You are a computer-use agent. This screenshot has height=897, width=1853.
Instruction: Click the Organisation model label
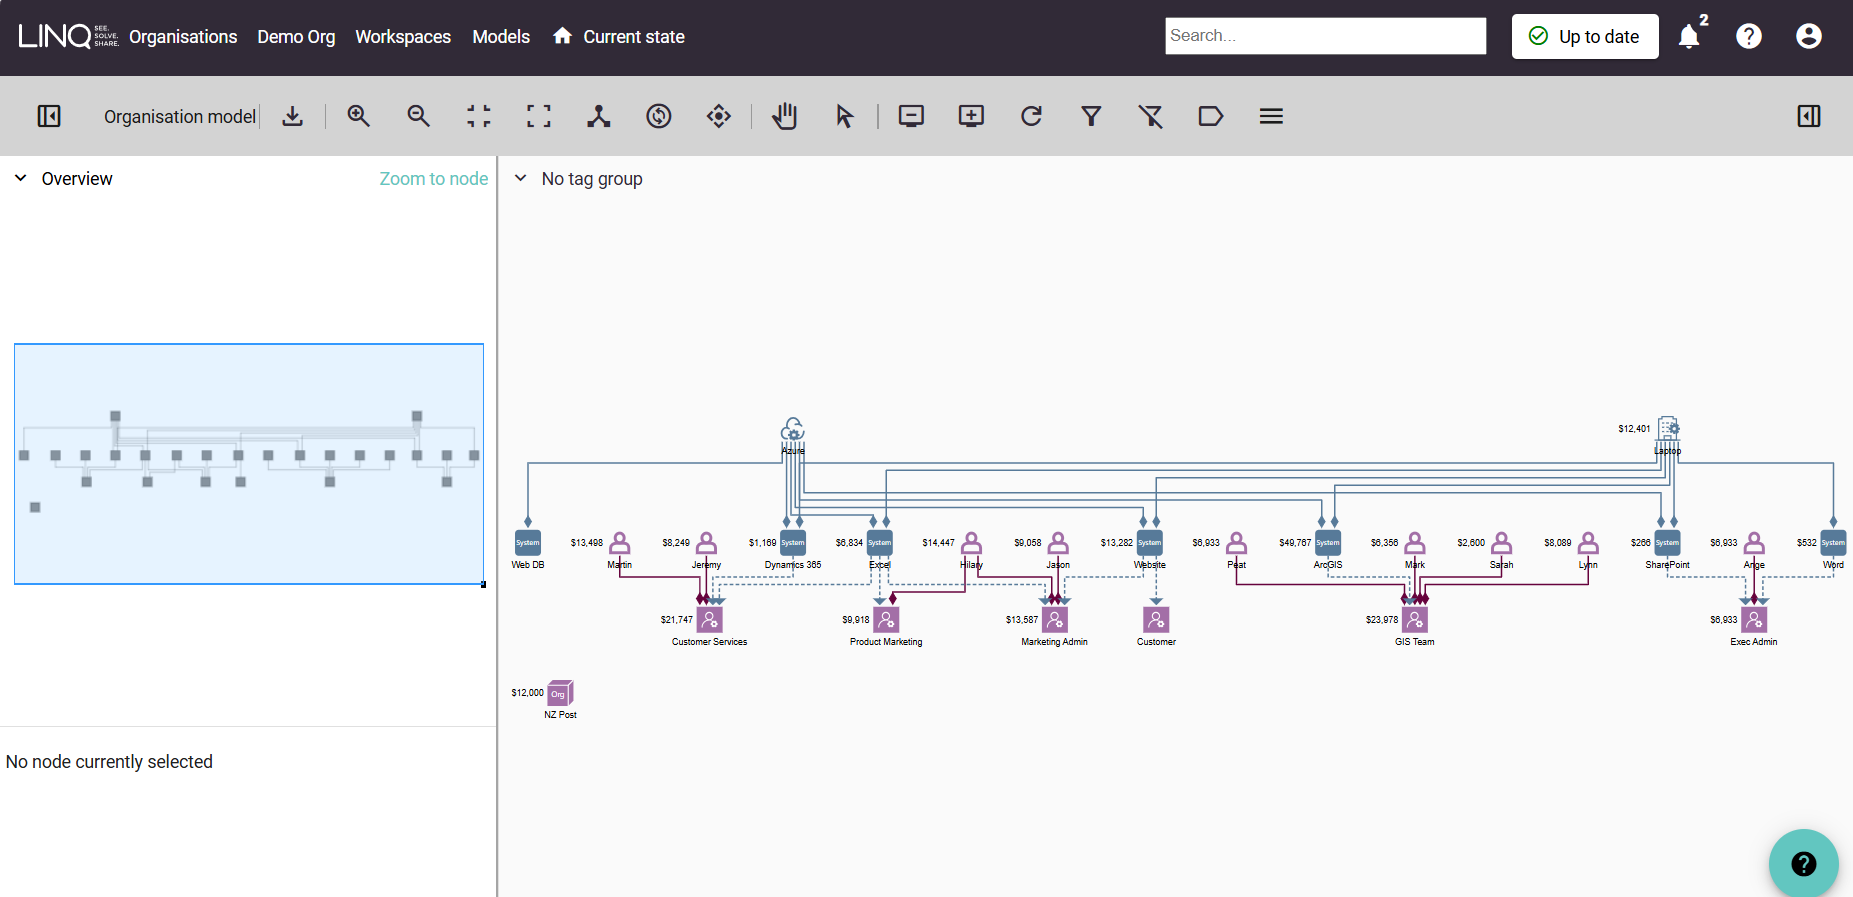[180, 117]
